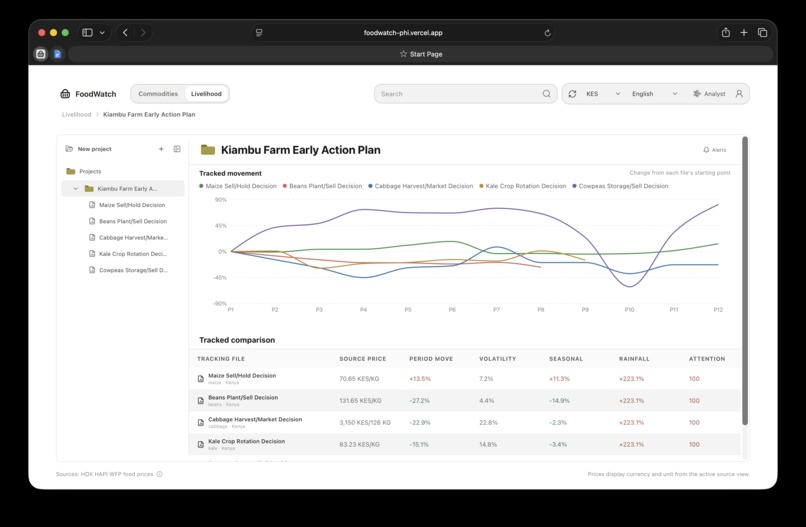
Task: Click the pinned FoodWatch tab icon
Action: pos(41,54)
